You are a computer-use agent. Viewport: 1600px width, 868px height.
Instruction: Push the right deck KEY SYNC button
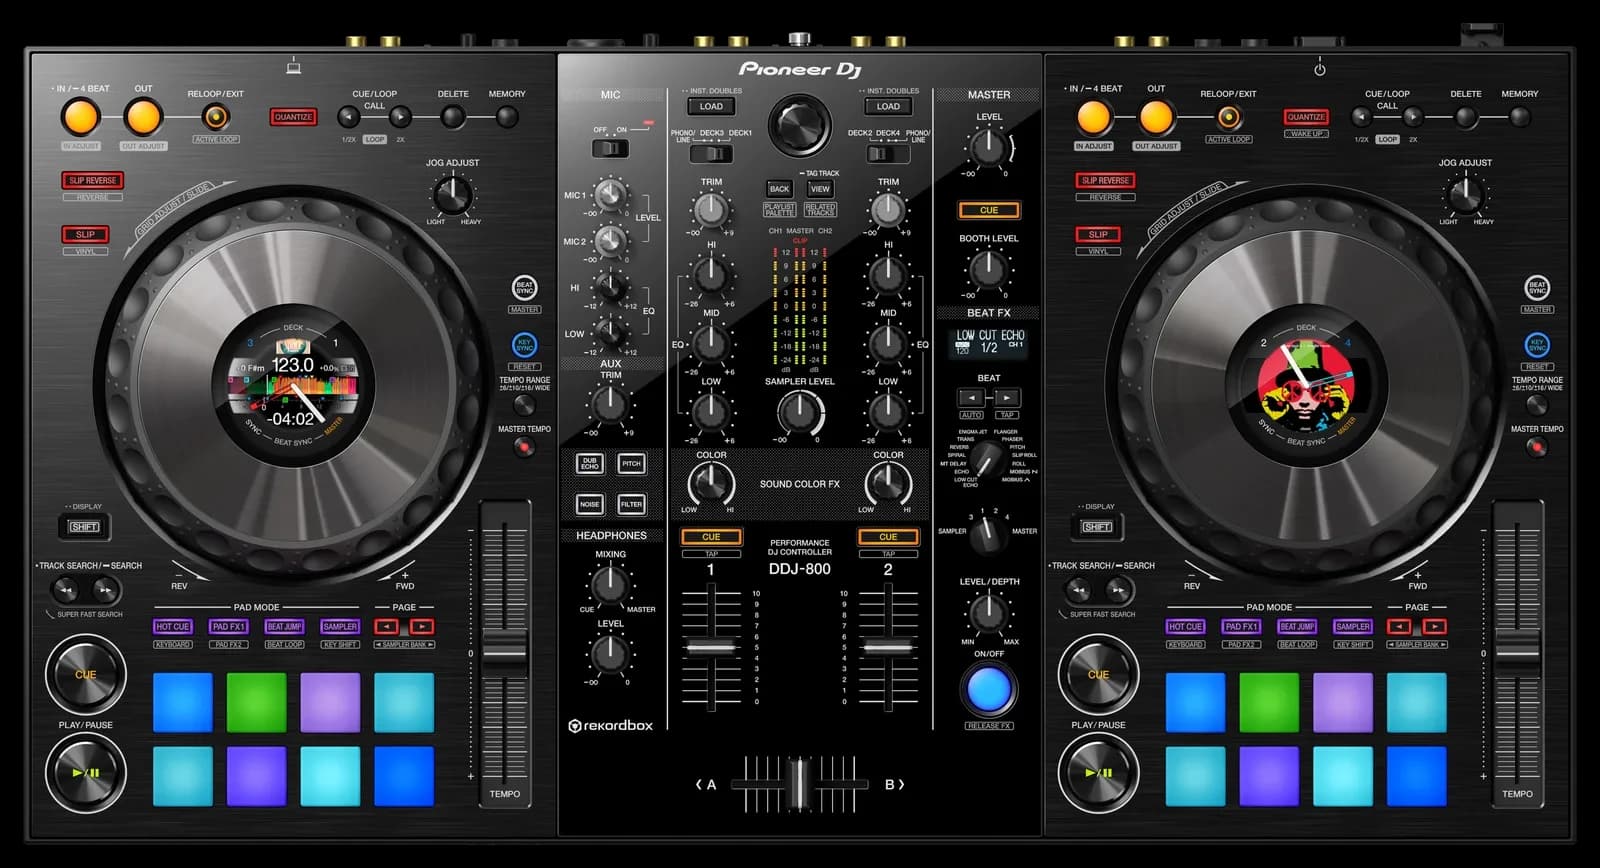[x=1537, y=345]
